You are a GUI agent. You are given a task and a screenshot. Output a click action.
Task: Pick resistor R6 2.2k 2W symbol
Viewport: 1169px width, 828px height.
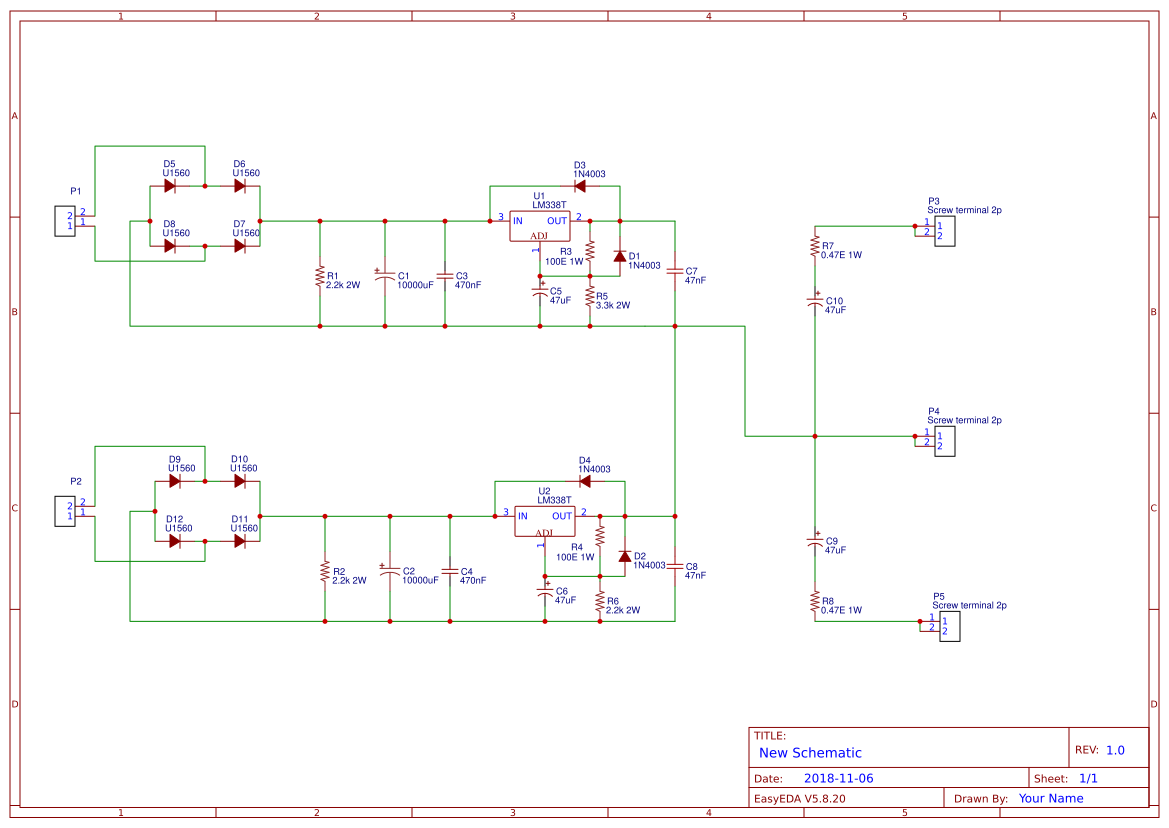click(x=600, y=602)
